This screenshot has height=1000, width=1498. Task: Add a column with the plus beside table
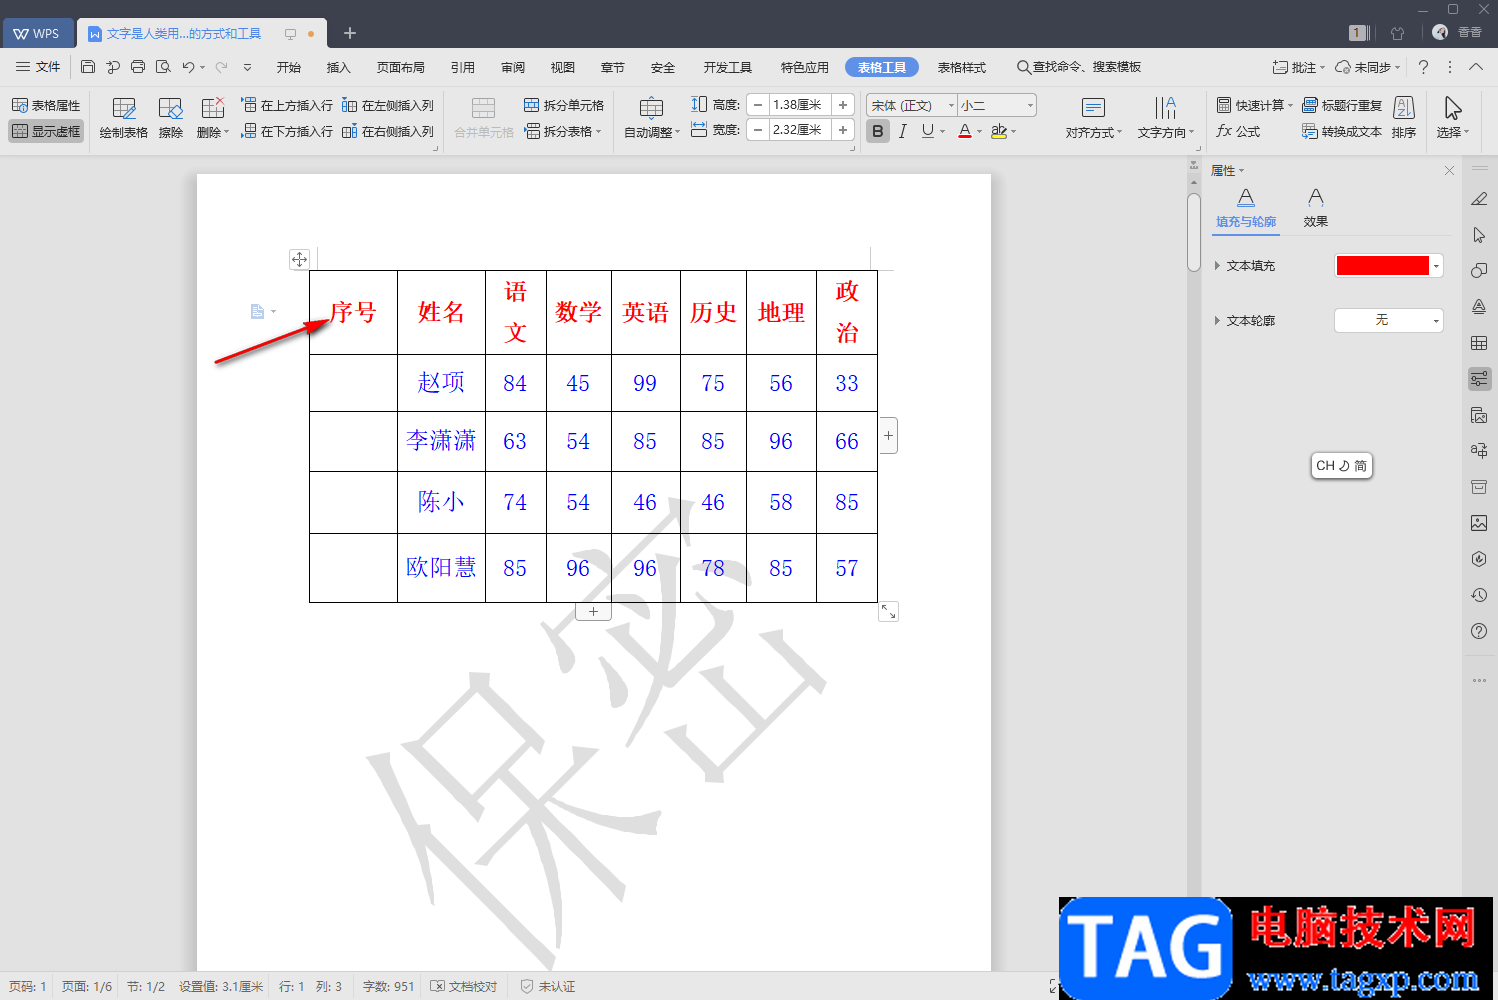(888, 435)
